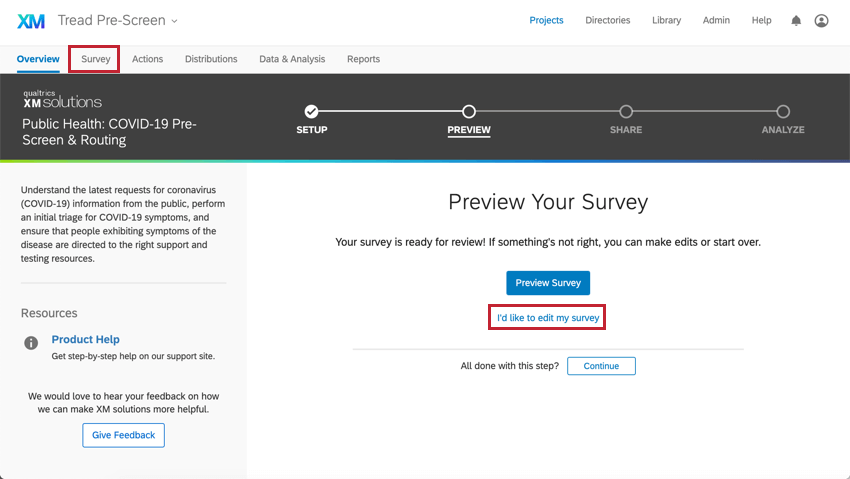The image size is (850, 479).
Task: Click the ANALYZE step label
Action: click(783, 130)
